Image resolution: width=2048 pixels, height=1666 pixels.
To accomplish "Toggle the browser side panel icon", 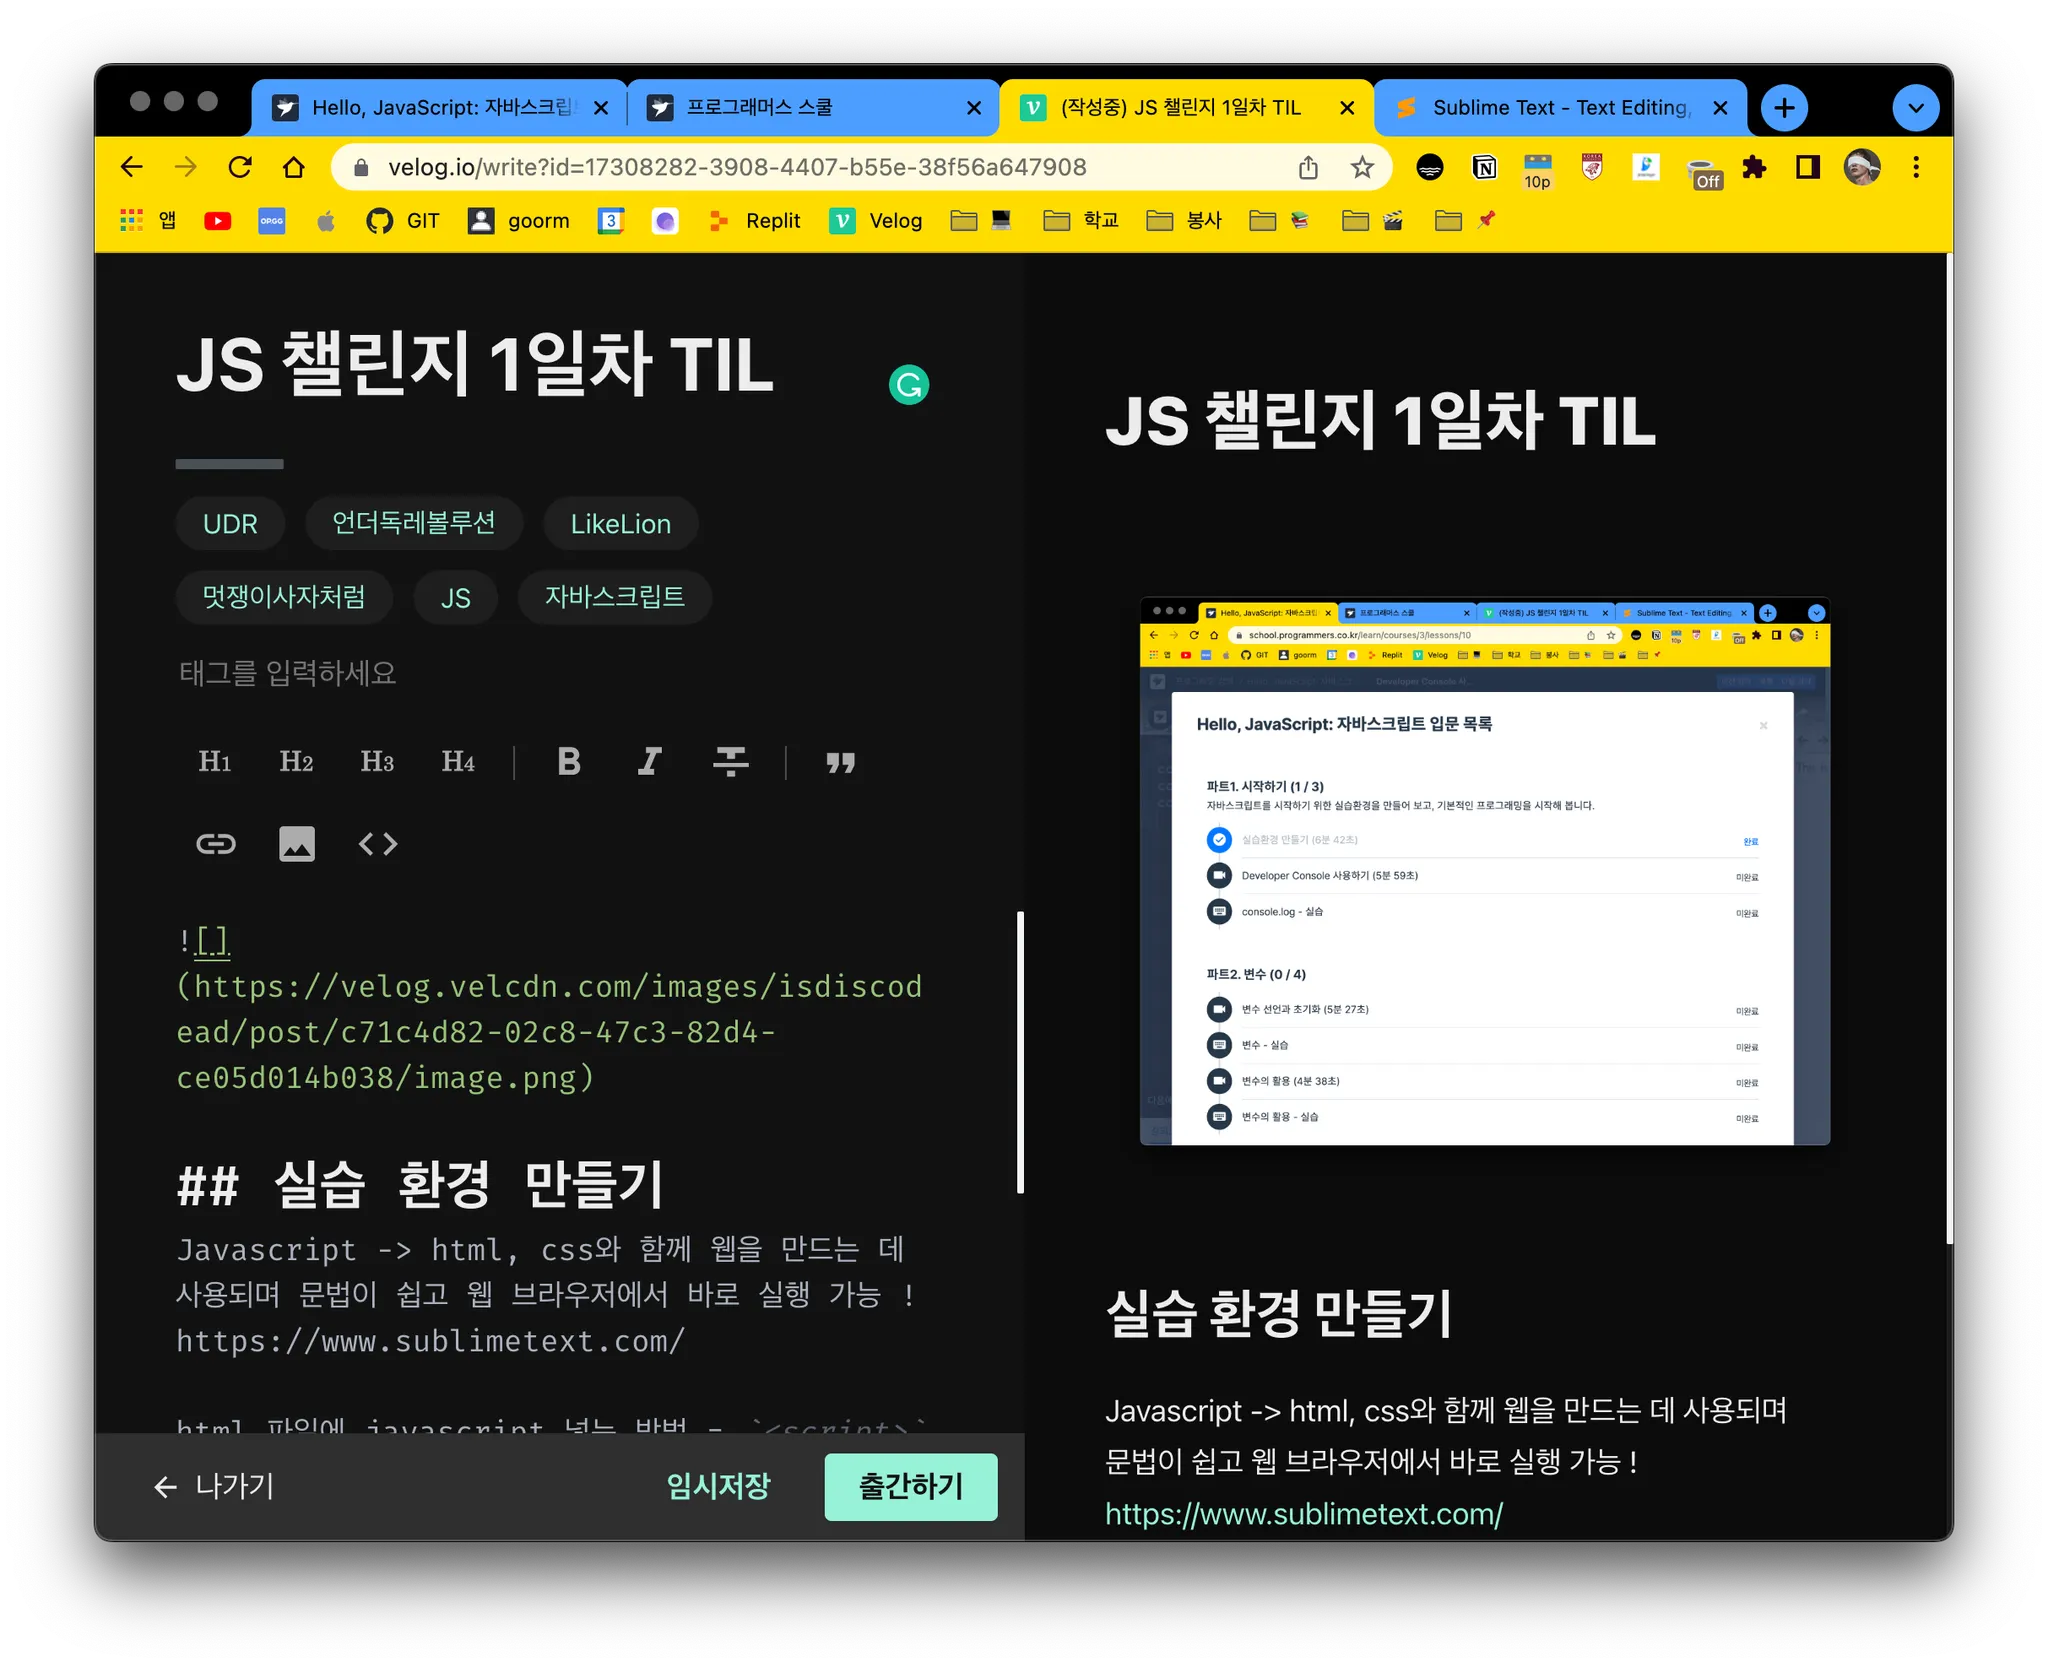I will tap(1807, 167).
